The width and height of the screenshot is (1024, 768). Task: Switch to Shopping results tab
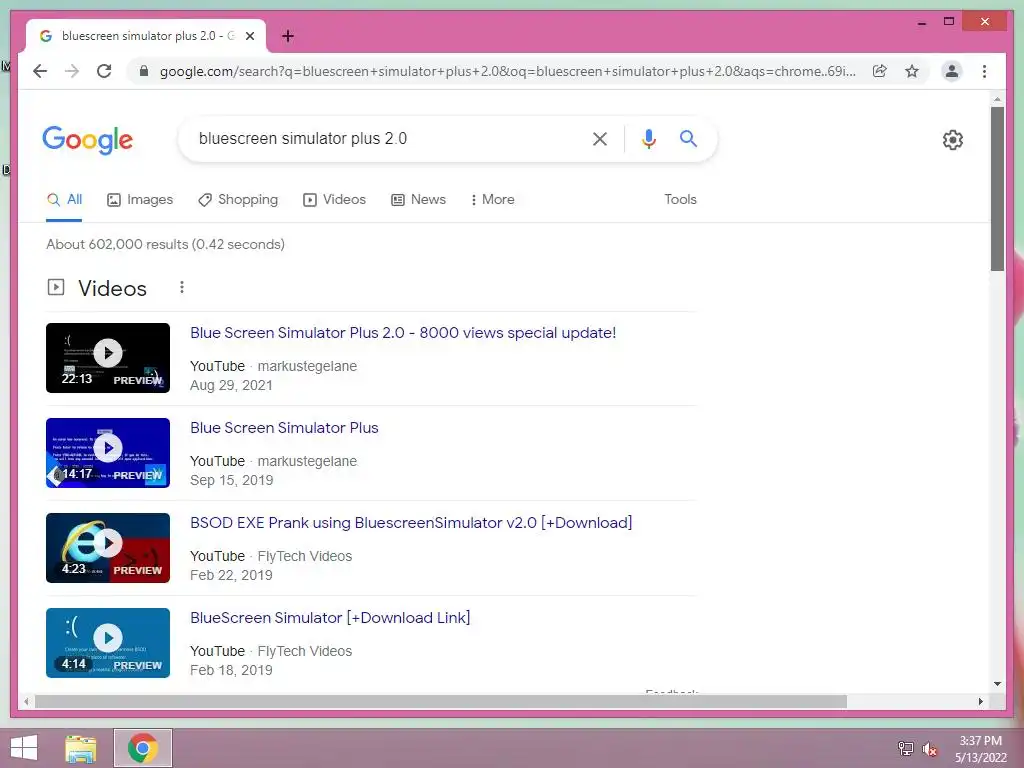point(238,200)
